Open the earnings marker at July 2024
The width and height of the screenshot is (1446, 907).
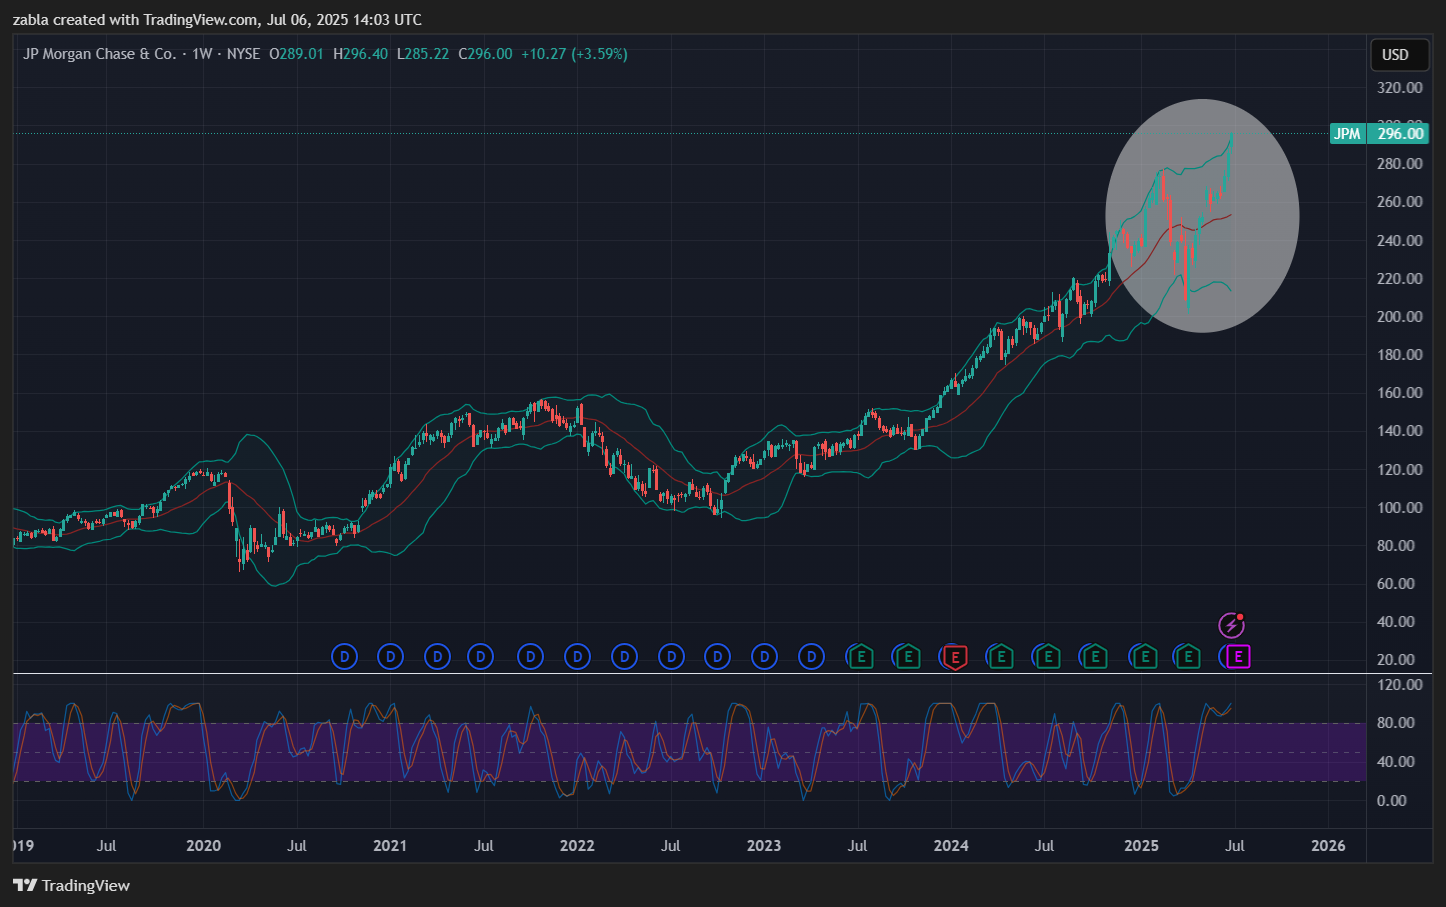(x=1047, y=657)
